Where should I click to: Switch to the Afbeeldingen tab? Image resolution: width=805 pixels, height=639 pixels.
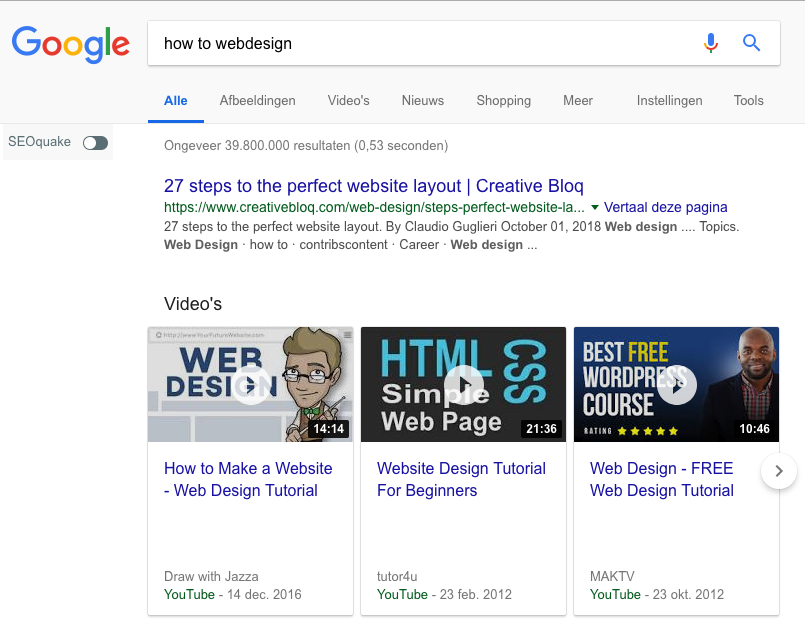[x=257, y=100]
